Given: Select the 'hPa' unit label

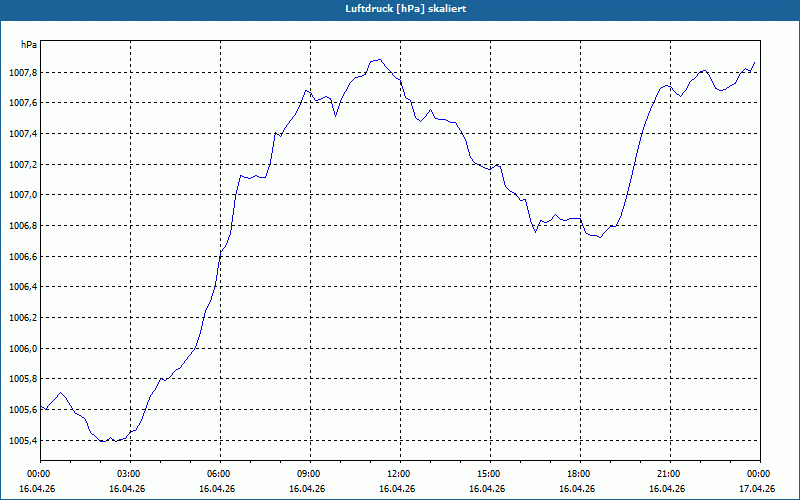Looking at the screenshot, I should click(29, 45).
